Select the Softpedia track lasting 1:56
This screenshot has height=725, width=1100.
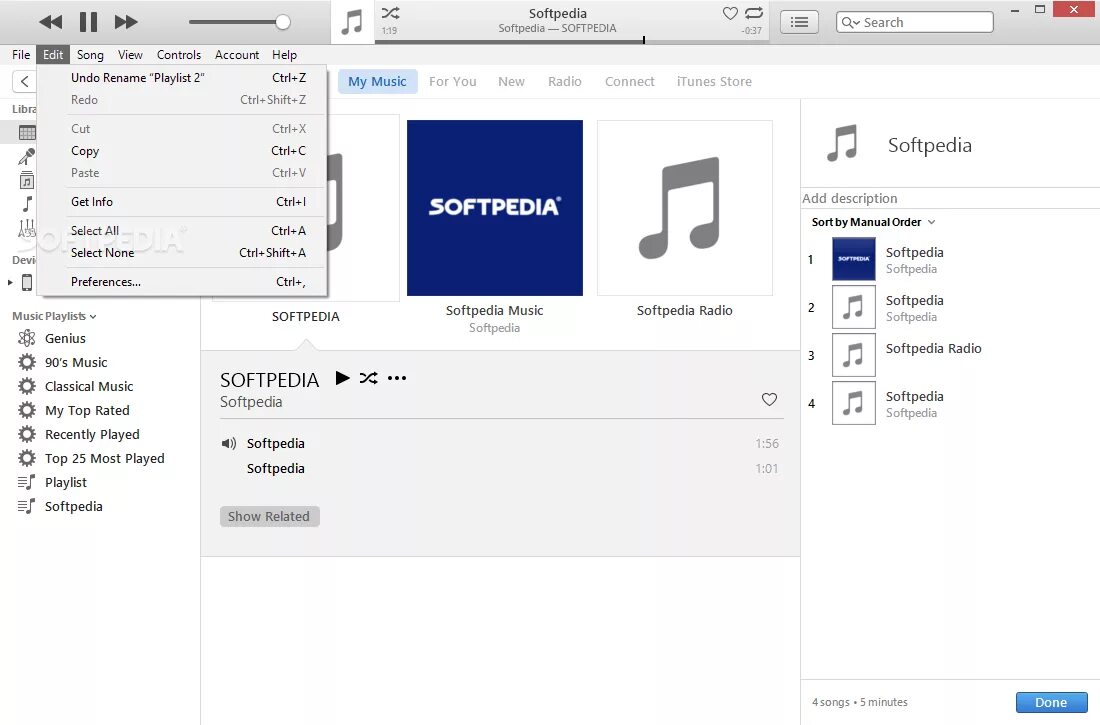pyautogui.click(x=501, y=444)
